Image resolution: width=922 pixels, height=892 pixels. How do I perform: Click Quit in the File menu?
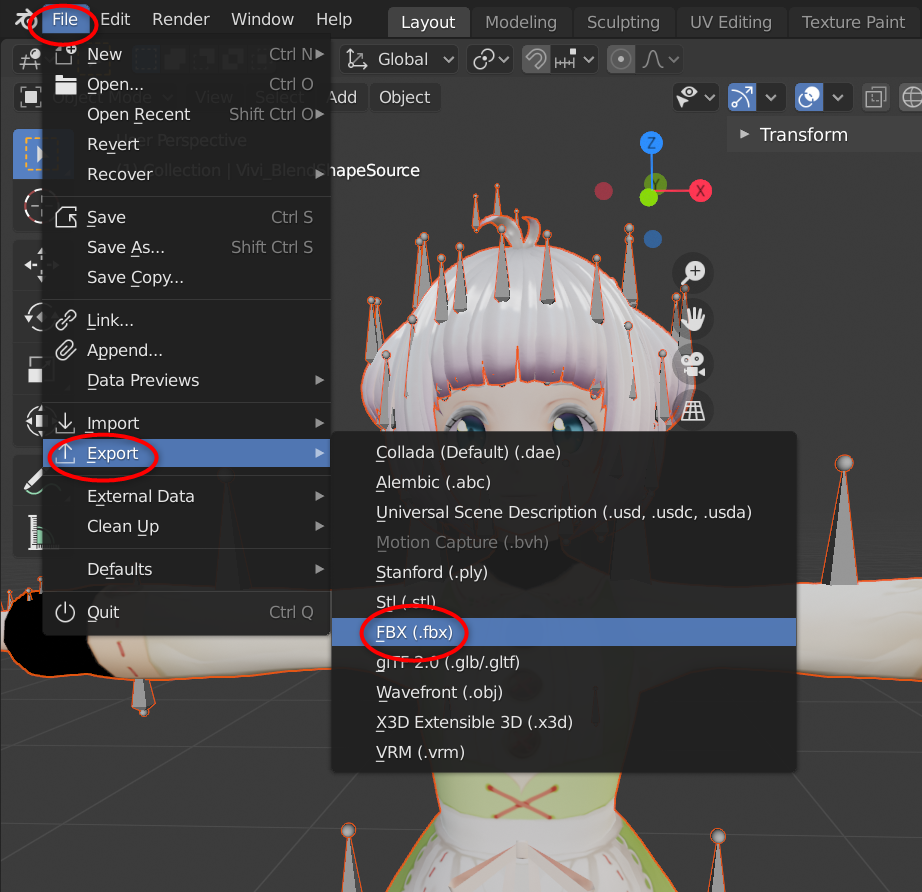pos(186,612)
